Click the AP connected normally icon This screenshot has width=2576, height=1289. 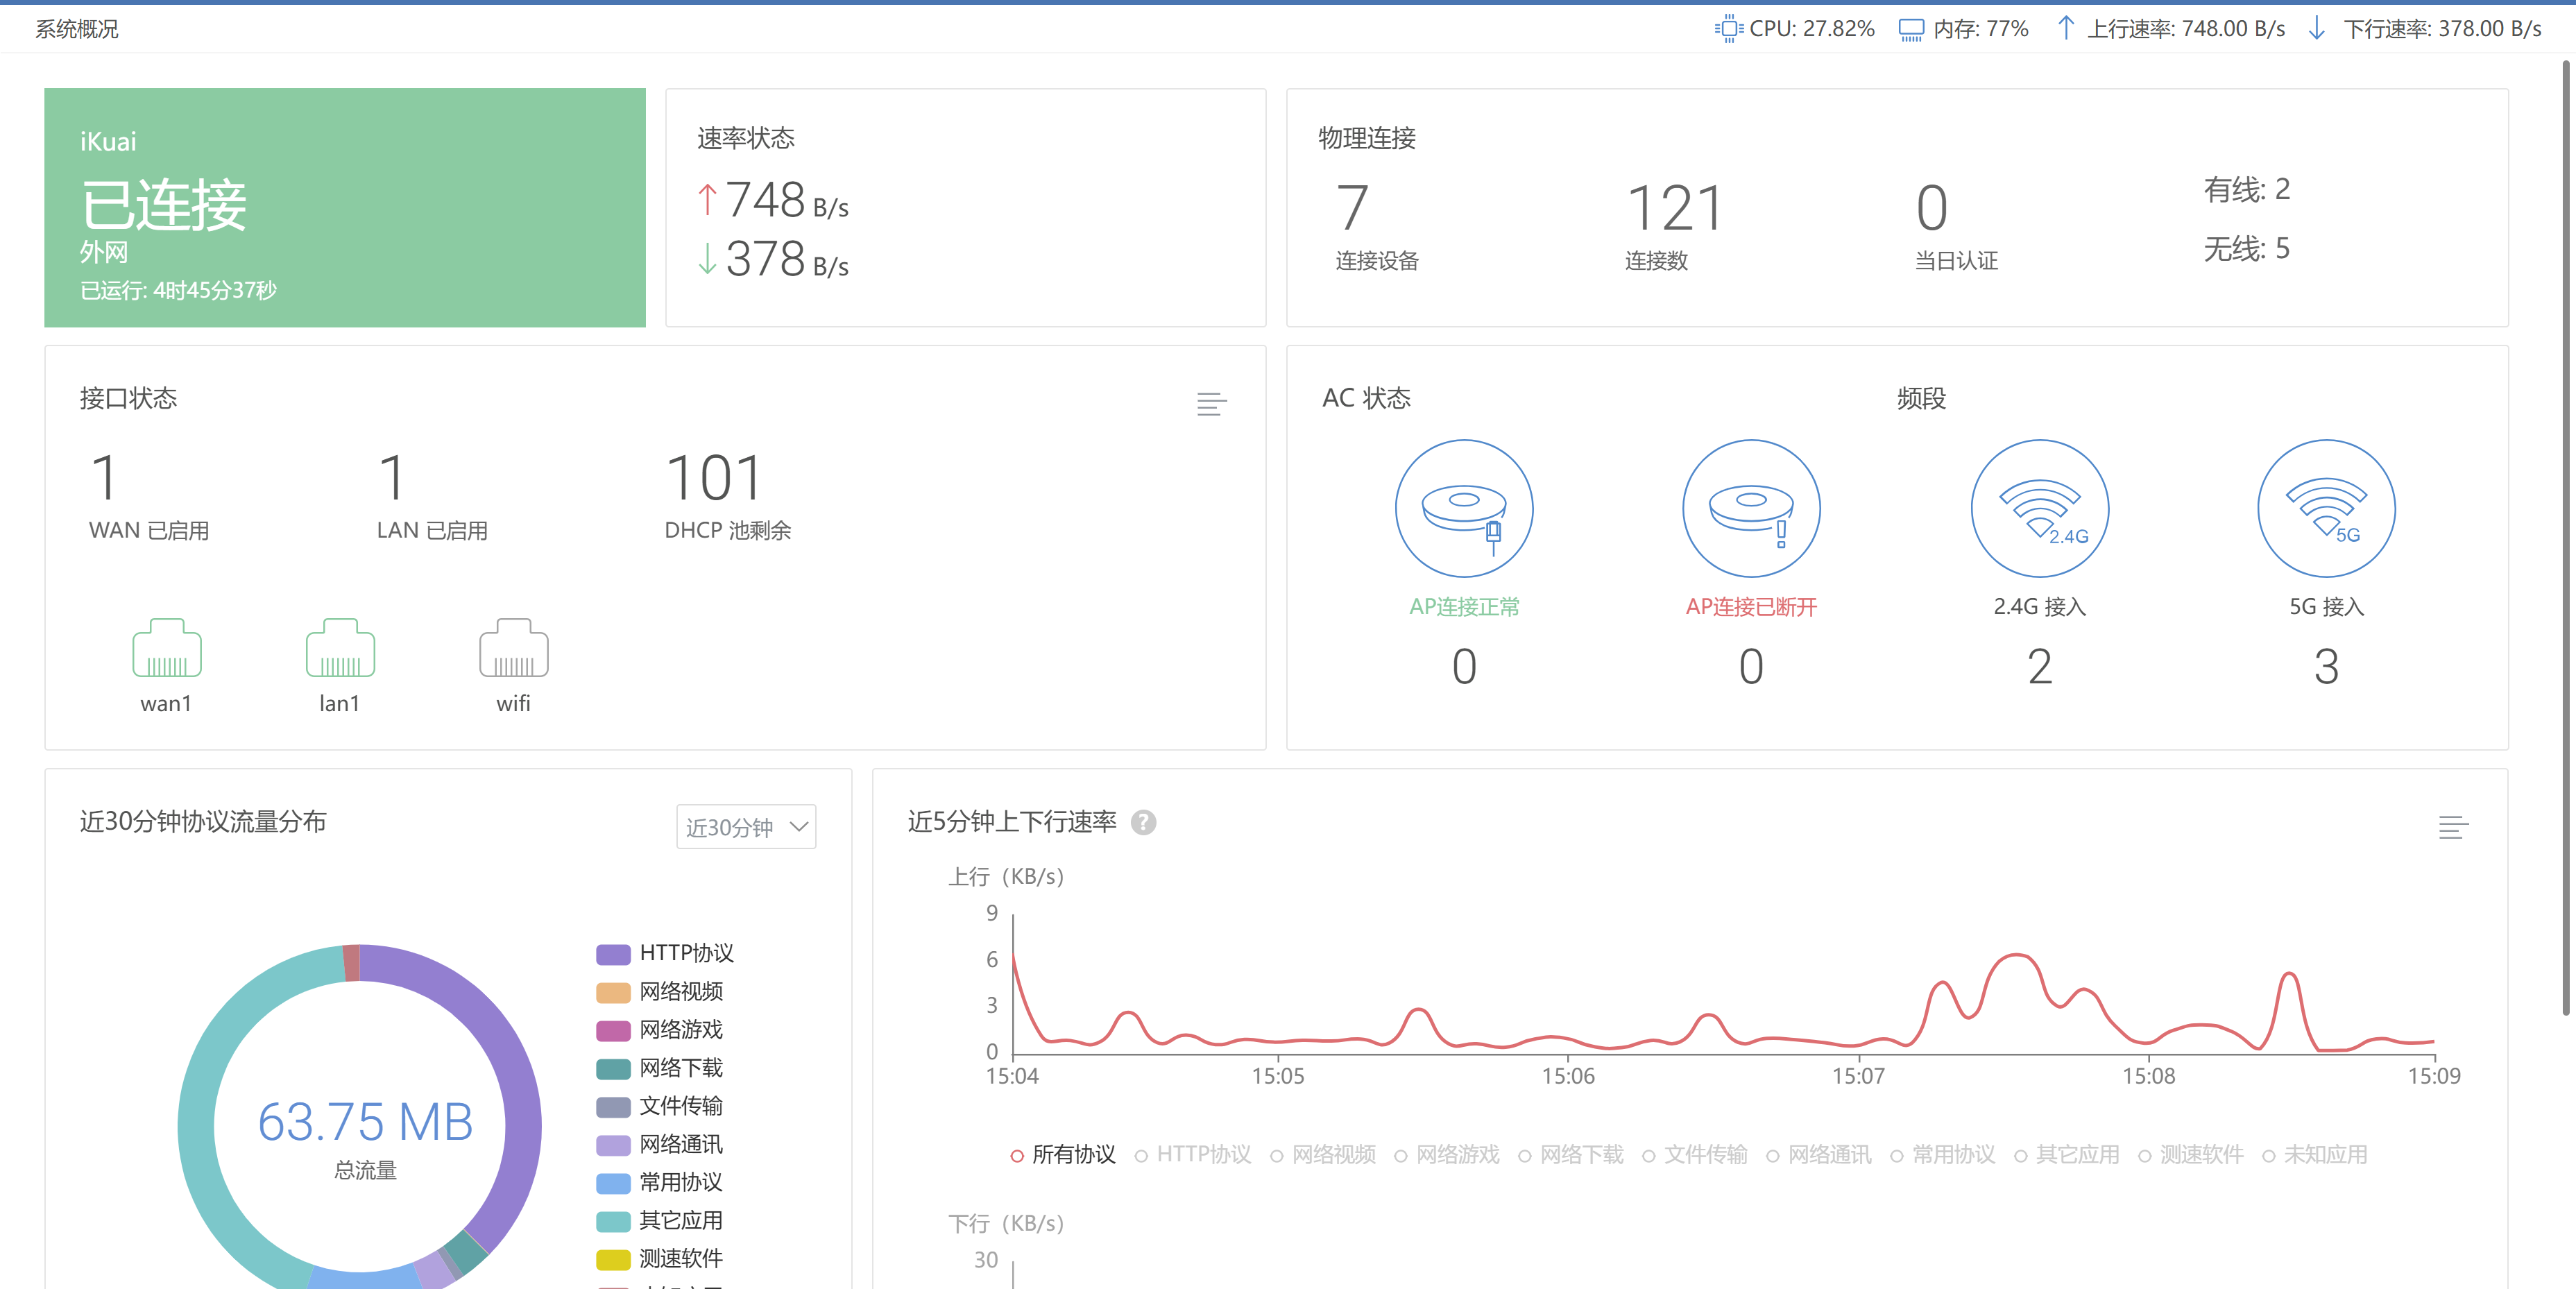(1464, 508)
